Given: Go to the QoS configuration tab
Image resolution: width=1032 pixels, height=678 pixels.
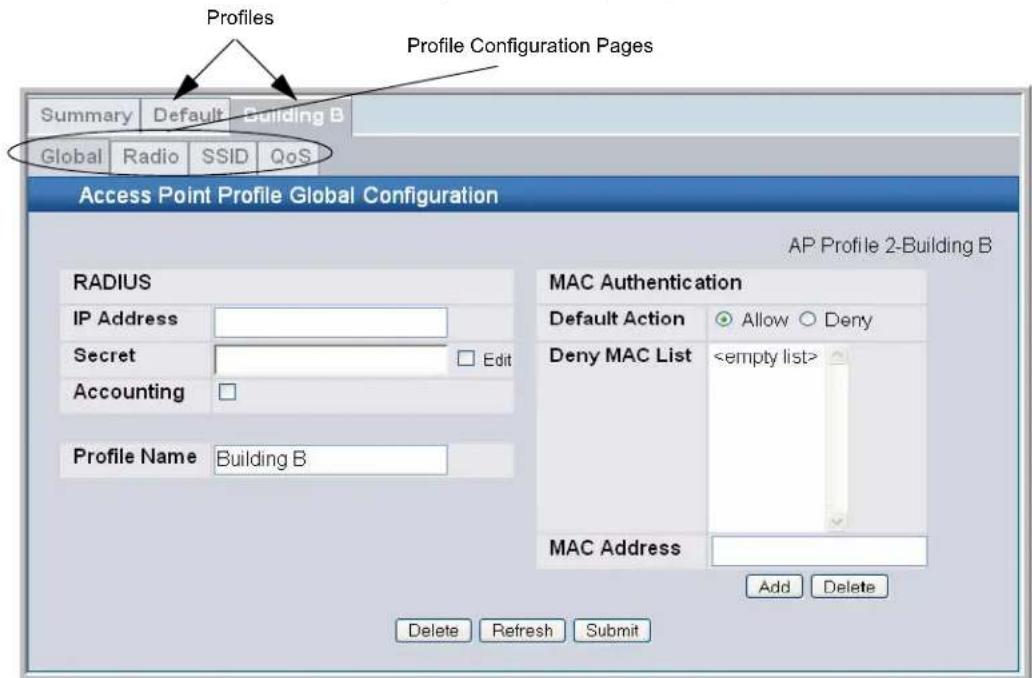Looking at the screenshot, I should tap(290, 157).
